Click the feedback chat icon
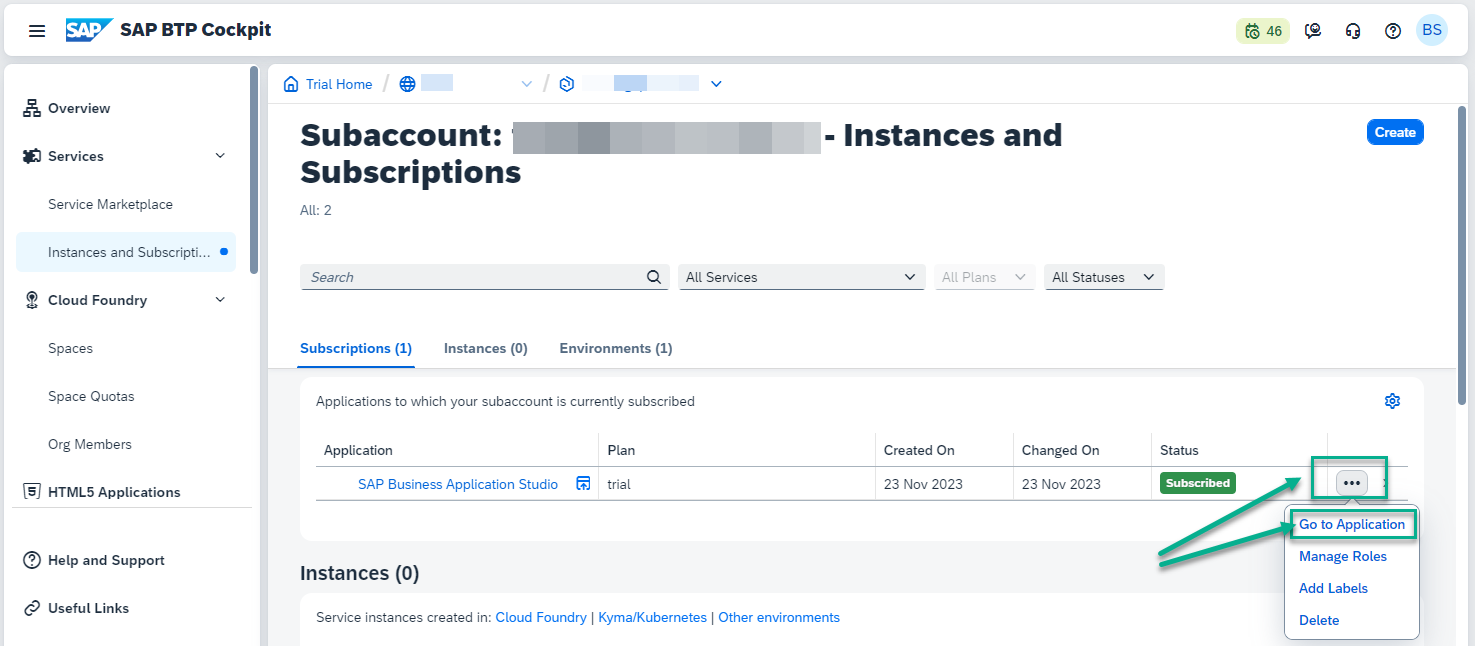This screenshot has width=1475, height=646. point(1313,30)
